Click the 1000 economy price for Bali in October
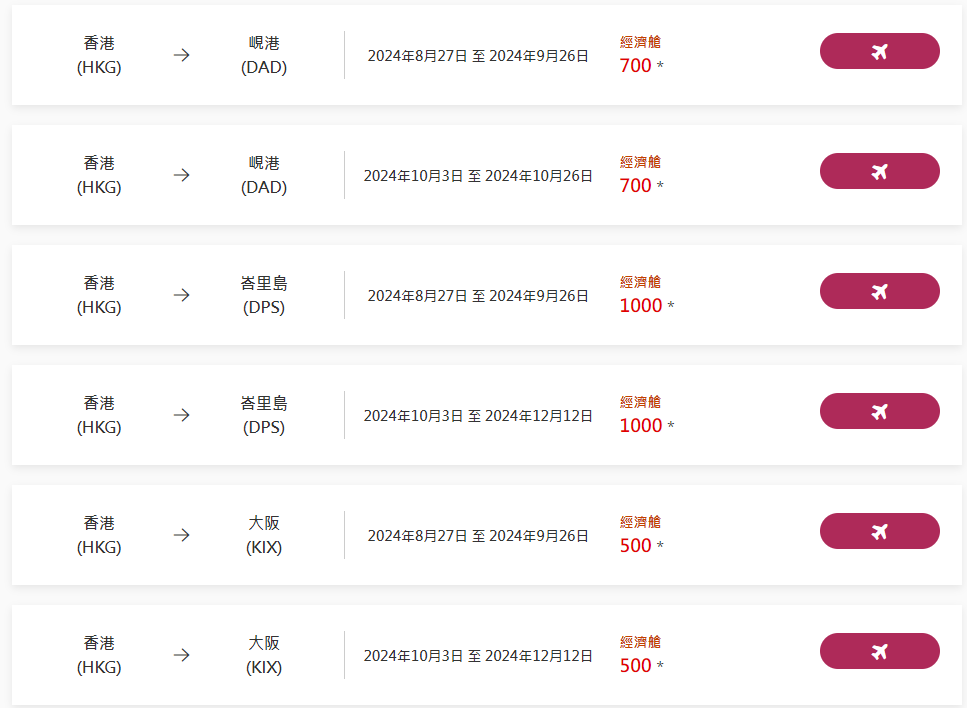The height and width of the screenshot is (708, 967). click(641, 426)
